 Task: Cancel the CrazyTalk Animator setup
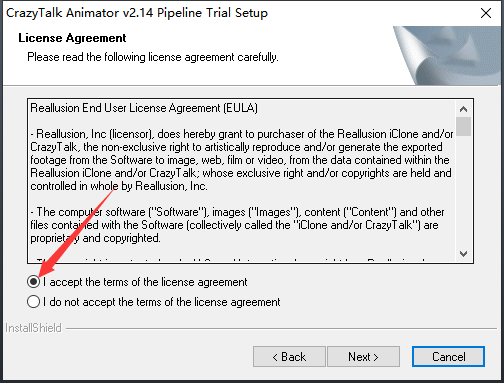tap(448, 357)
